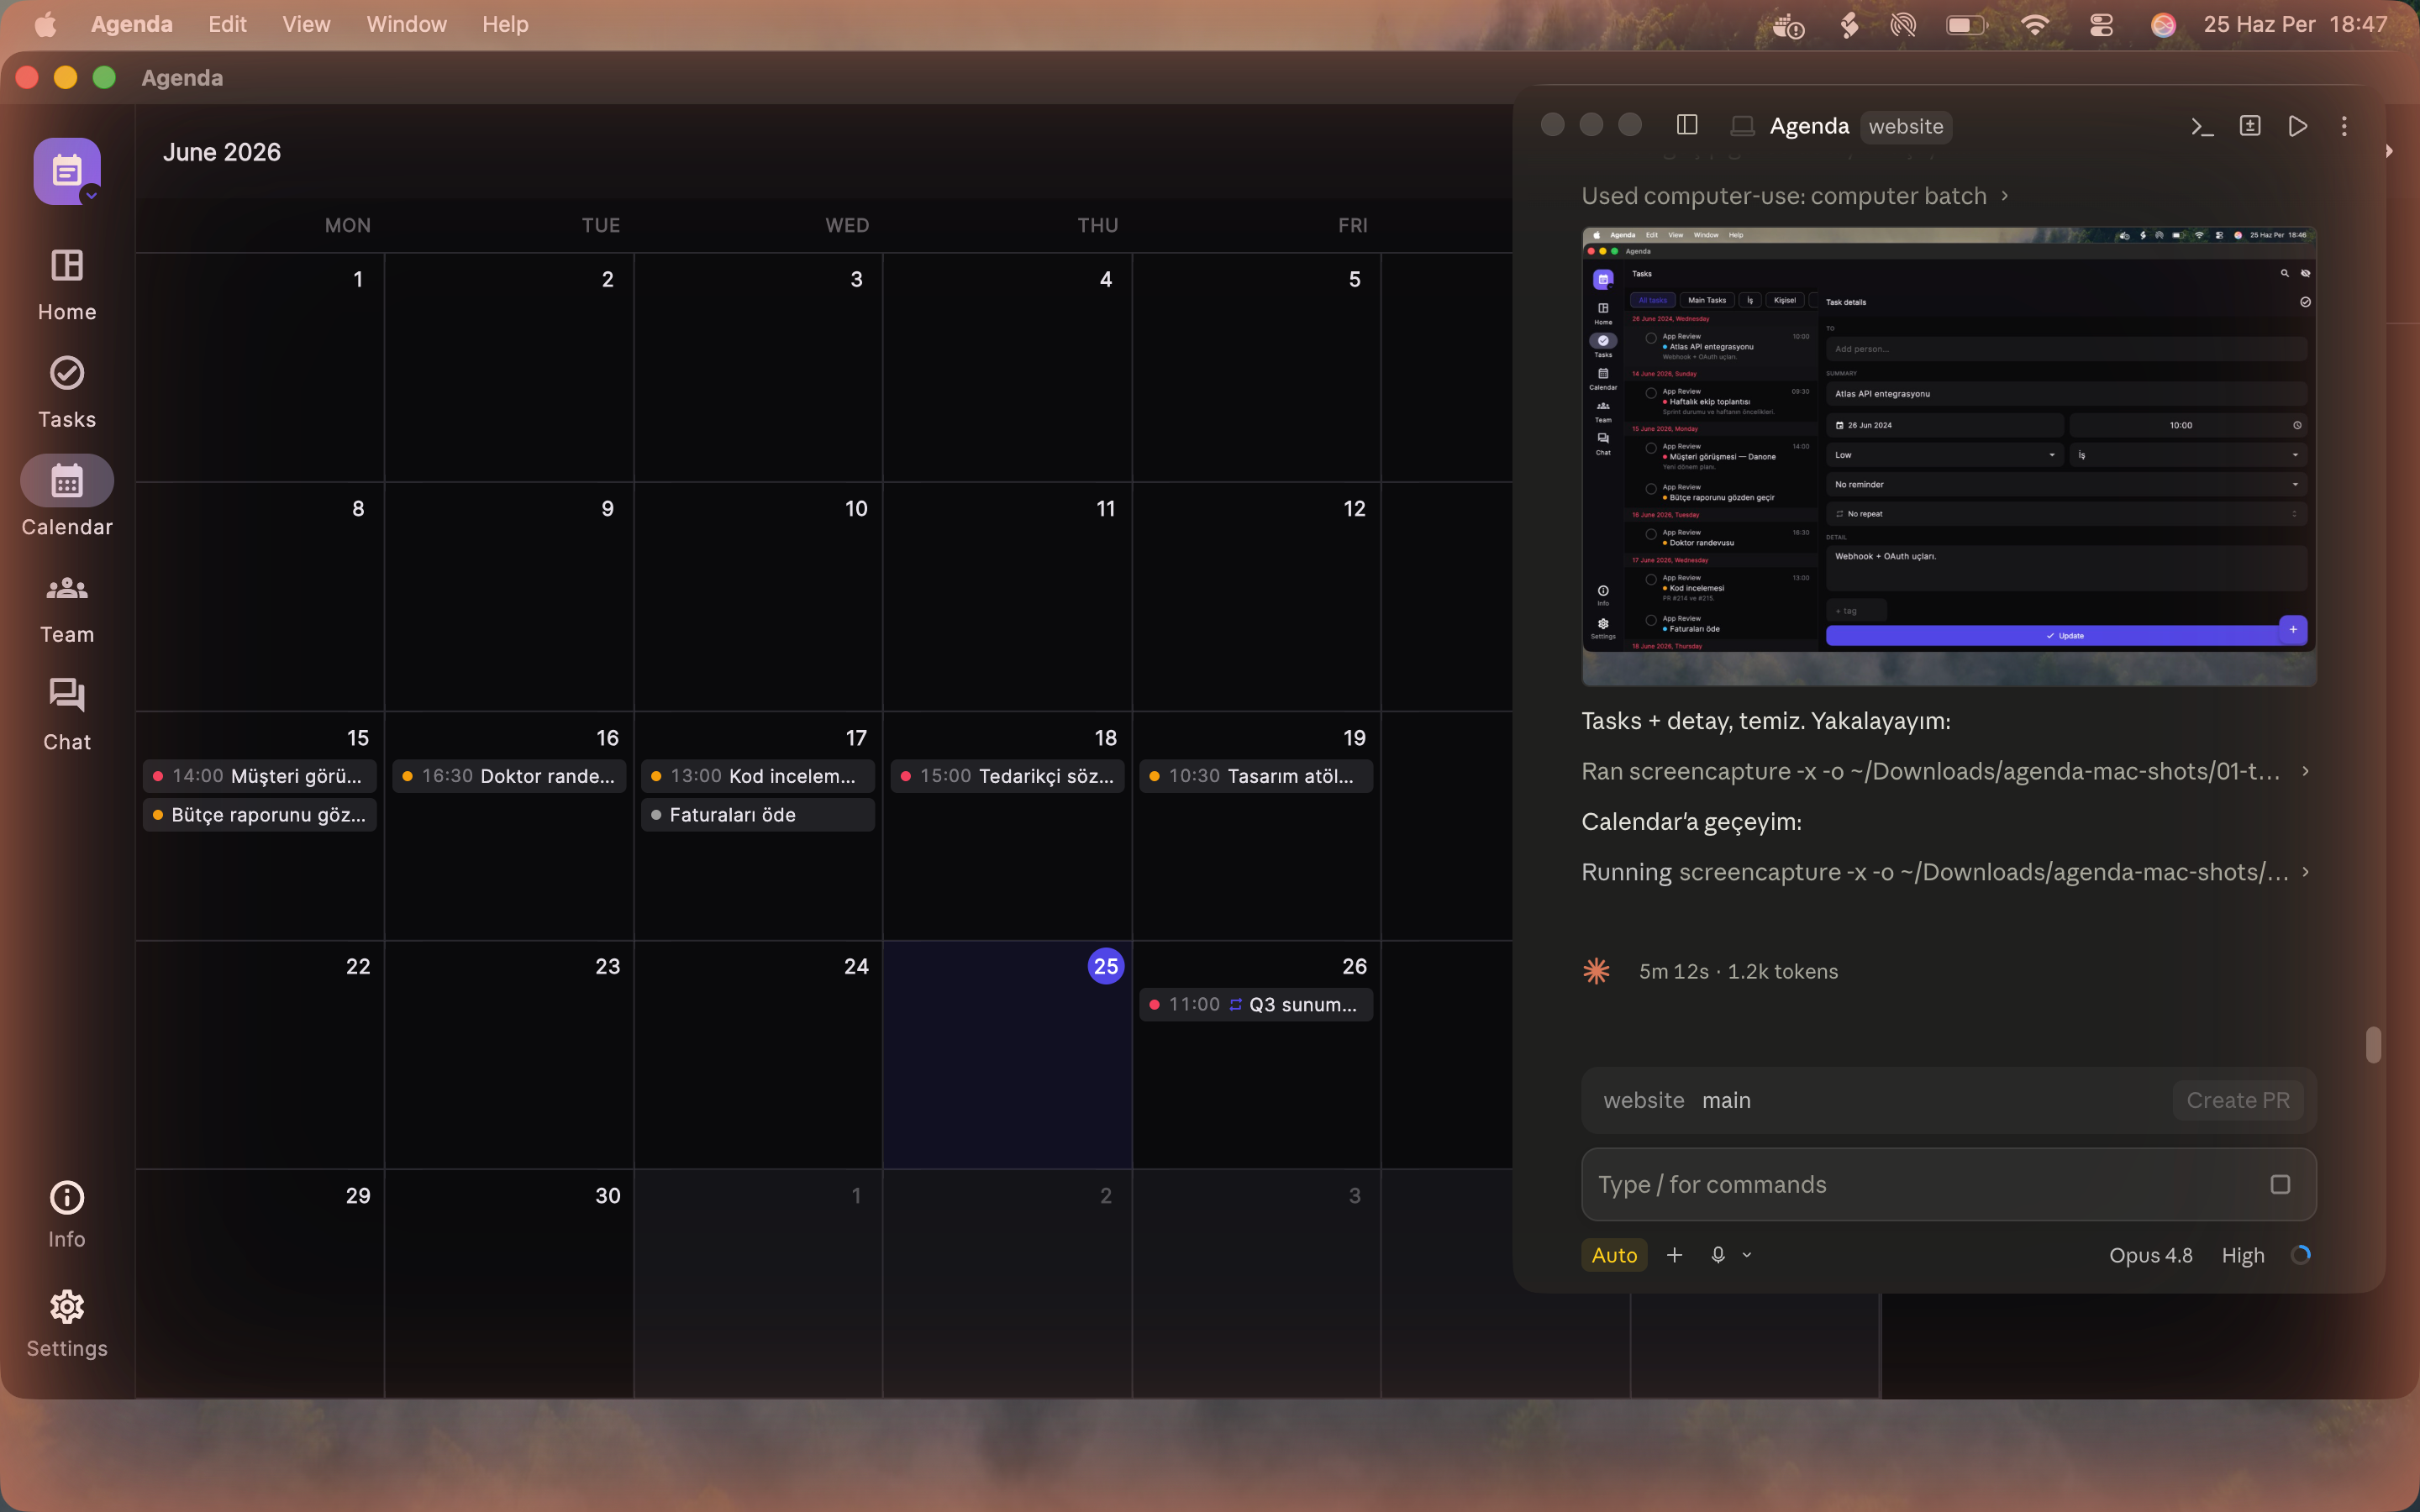Screen dimensions: 2420x1512
Task: Click the microphone icon below input
Action: coord(1718,1255)
